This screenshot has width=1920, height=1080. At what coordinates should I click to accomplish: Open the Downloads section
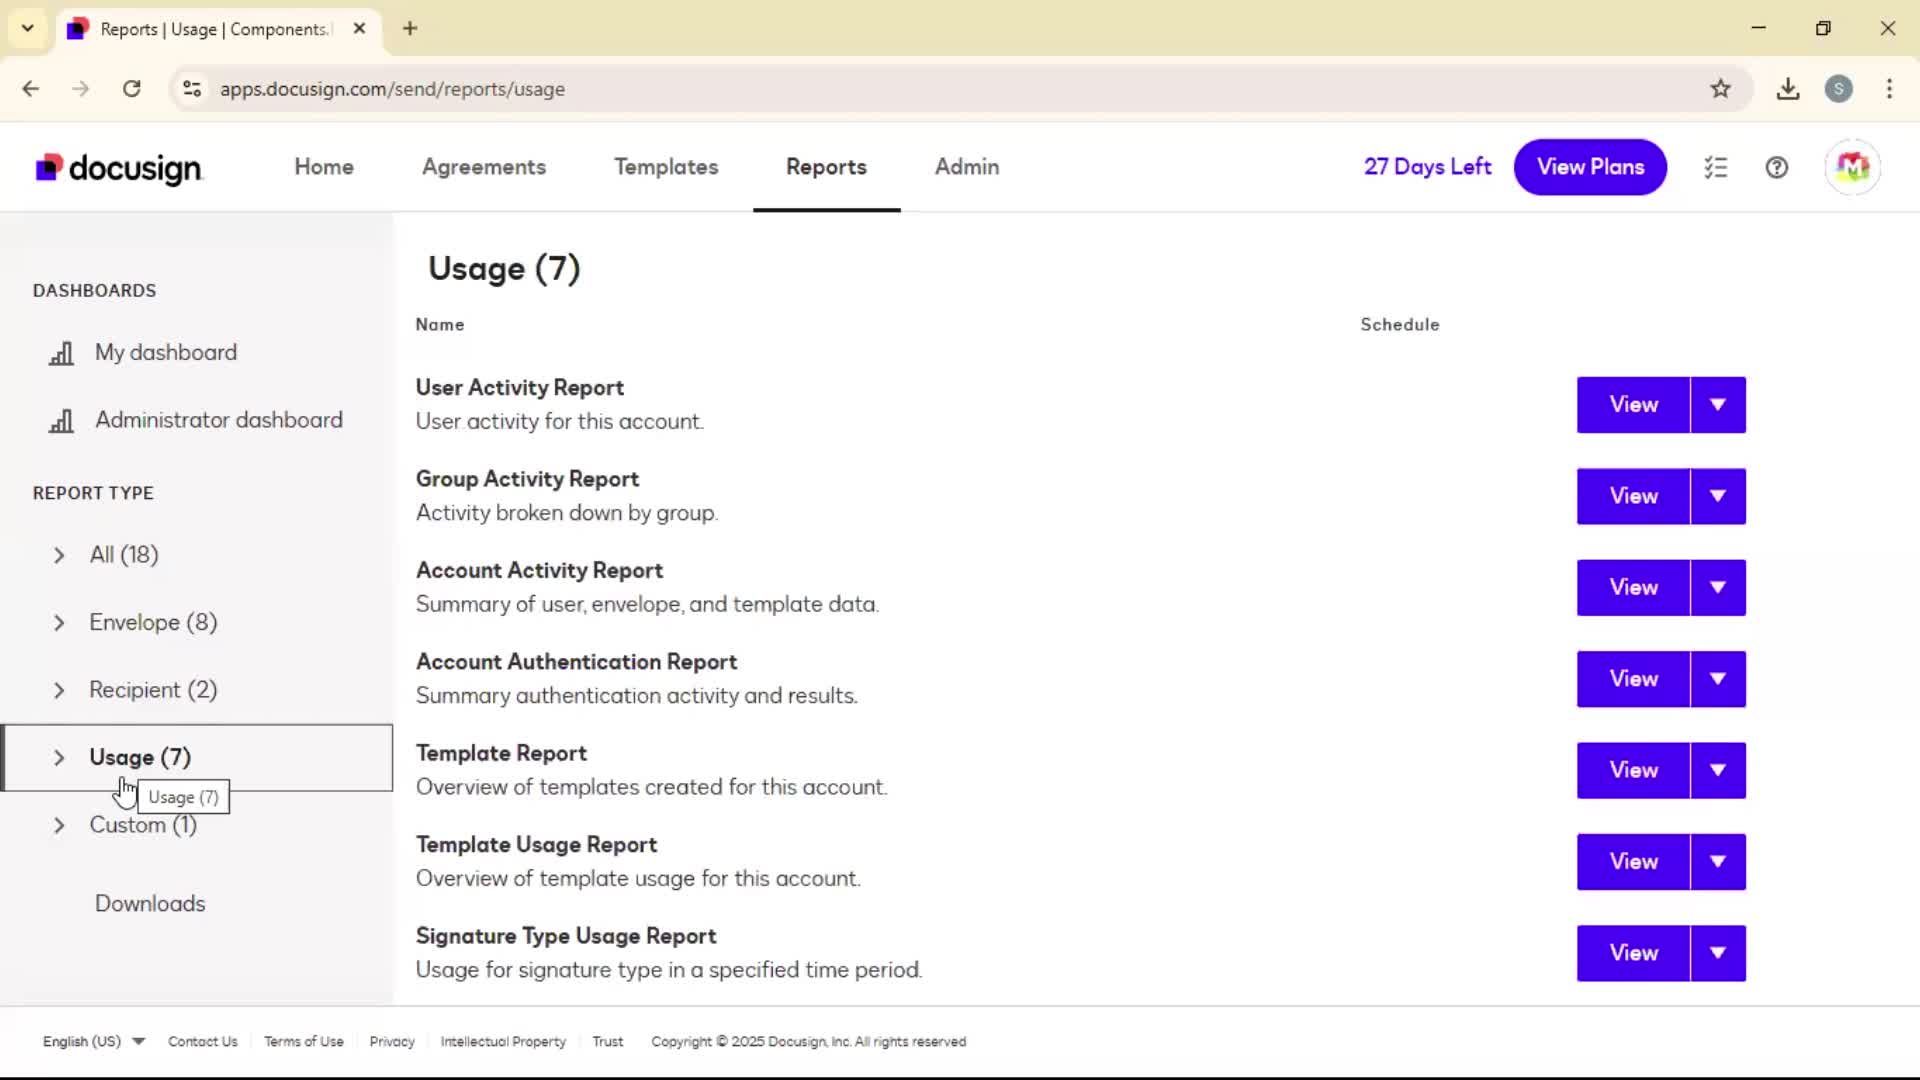tap(150, 904)
